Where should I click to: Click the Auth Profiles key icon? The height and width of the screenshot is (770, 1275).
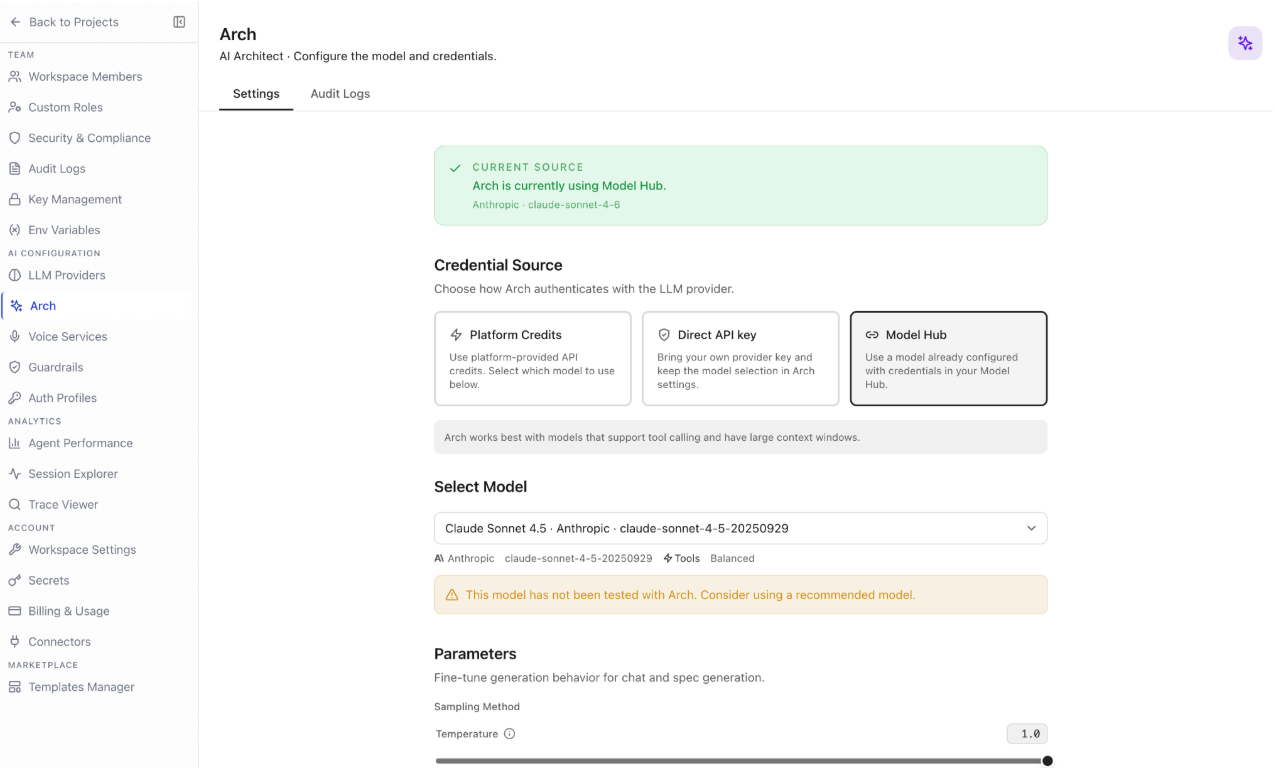[15, 398]
